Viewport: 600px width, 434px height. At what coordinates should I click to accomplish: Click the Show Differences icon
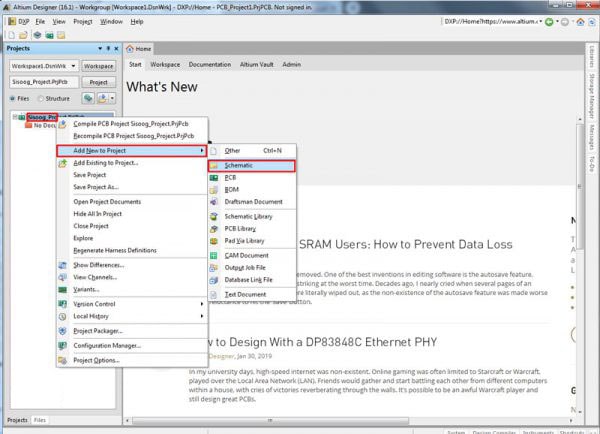click(63, 265)
